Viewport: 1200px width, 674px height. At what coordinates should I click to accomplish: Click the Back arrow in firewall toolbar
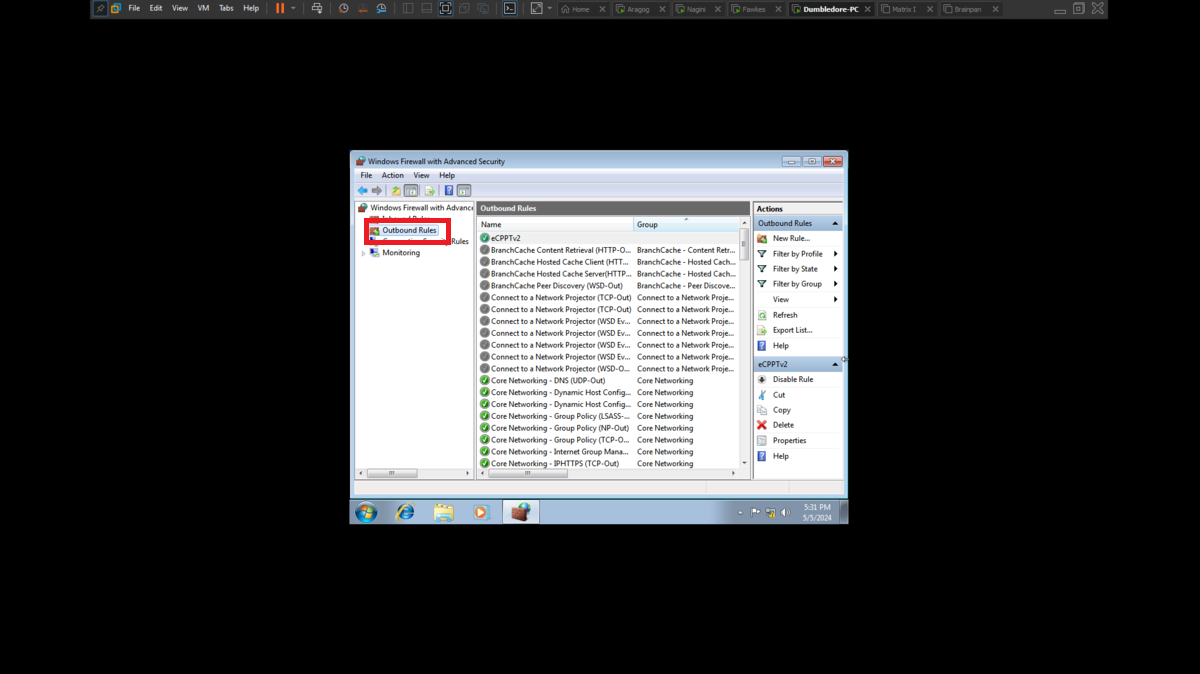pos(362,190)
